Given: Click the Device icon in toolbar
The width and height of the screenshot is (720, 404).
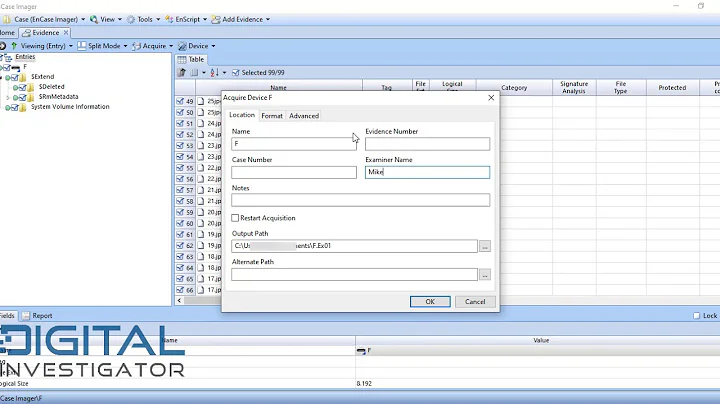Looking at the screenshot, I should tap(182, 46).
